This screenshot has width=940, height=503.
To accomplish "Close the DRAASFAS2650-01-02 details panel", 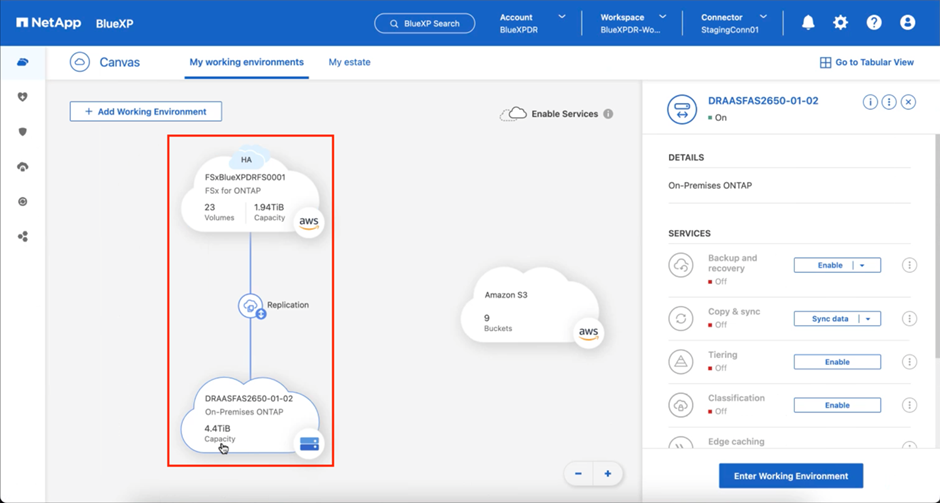I will pyautogui.click(x=908, y=102).
